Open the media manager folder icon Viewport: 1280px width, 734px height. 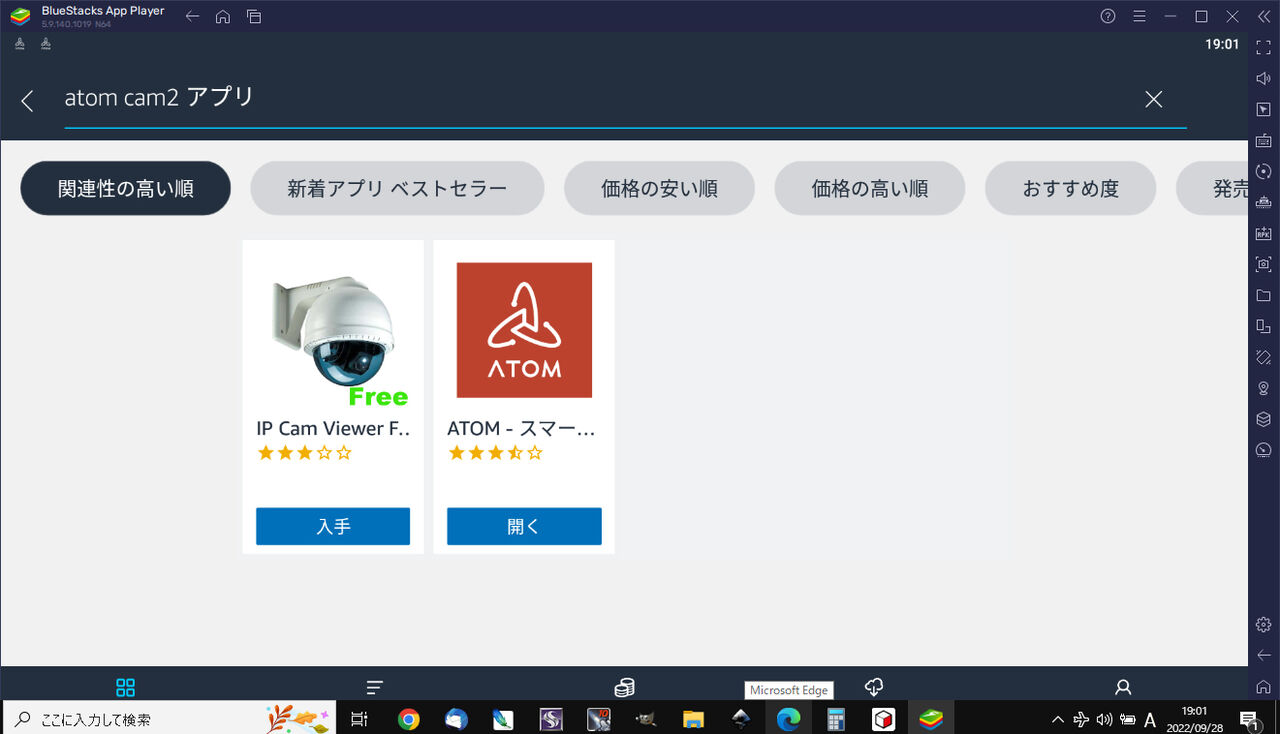tap(1262, 295)
